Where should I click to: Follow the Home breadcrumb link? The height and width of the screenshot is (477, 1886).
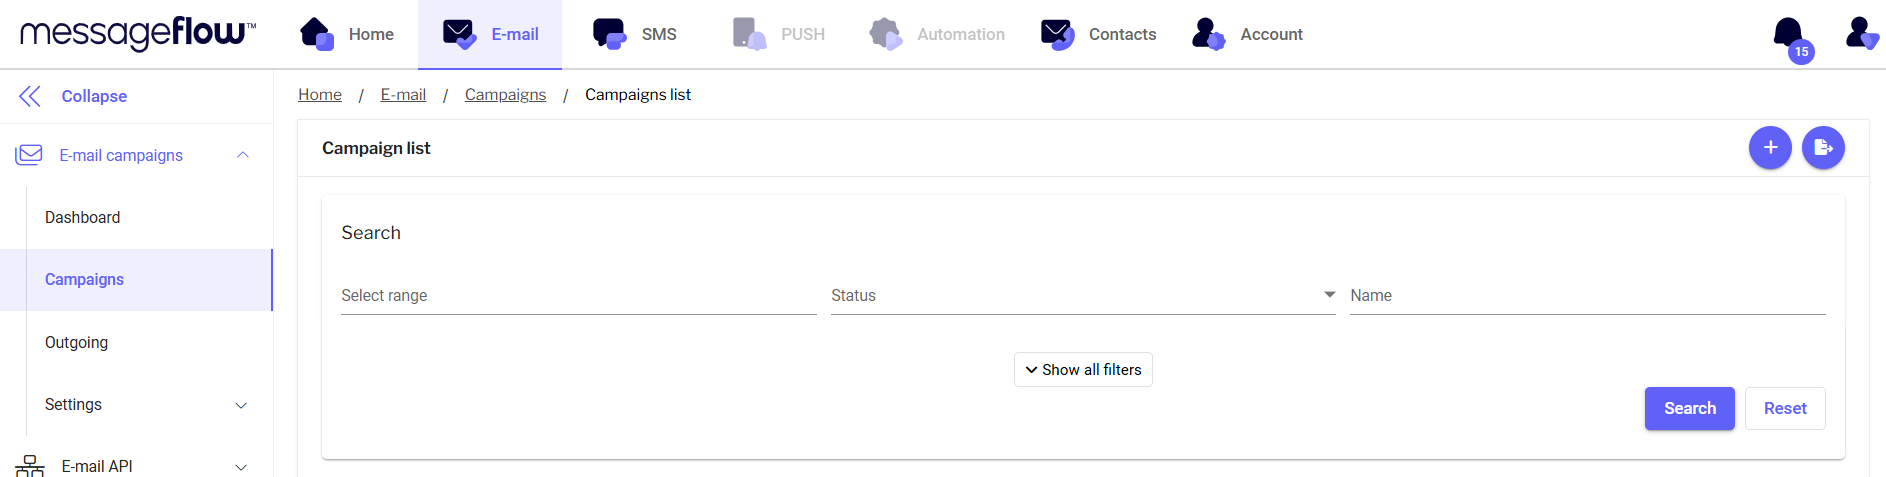click(x=320, y=95)
